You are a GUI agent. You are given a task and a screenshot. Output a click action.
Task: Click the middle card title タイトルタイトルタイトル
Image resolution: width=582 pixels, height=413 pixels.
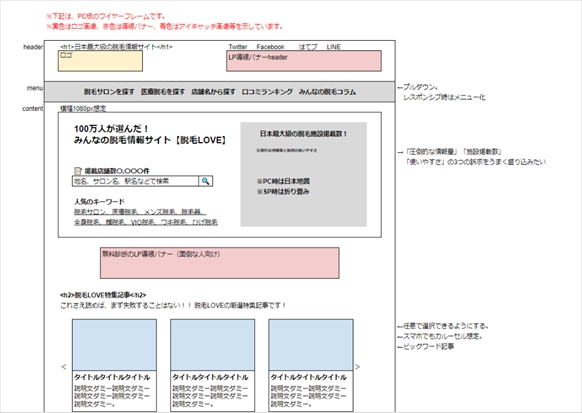[210, 377]
